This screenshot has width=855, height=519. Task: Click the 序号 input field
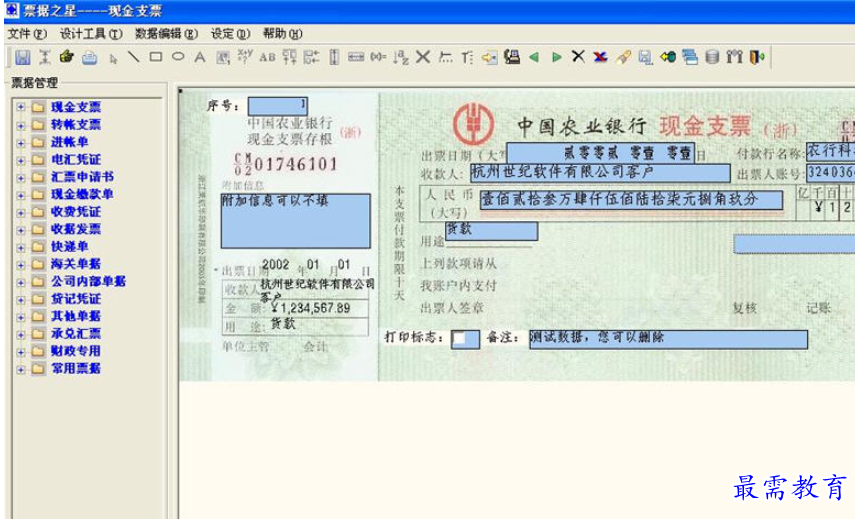click(278, 106)
